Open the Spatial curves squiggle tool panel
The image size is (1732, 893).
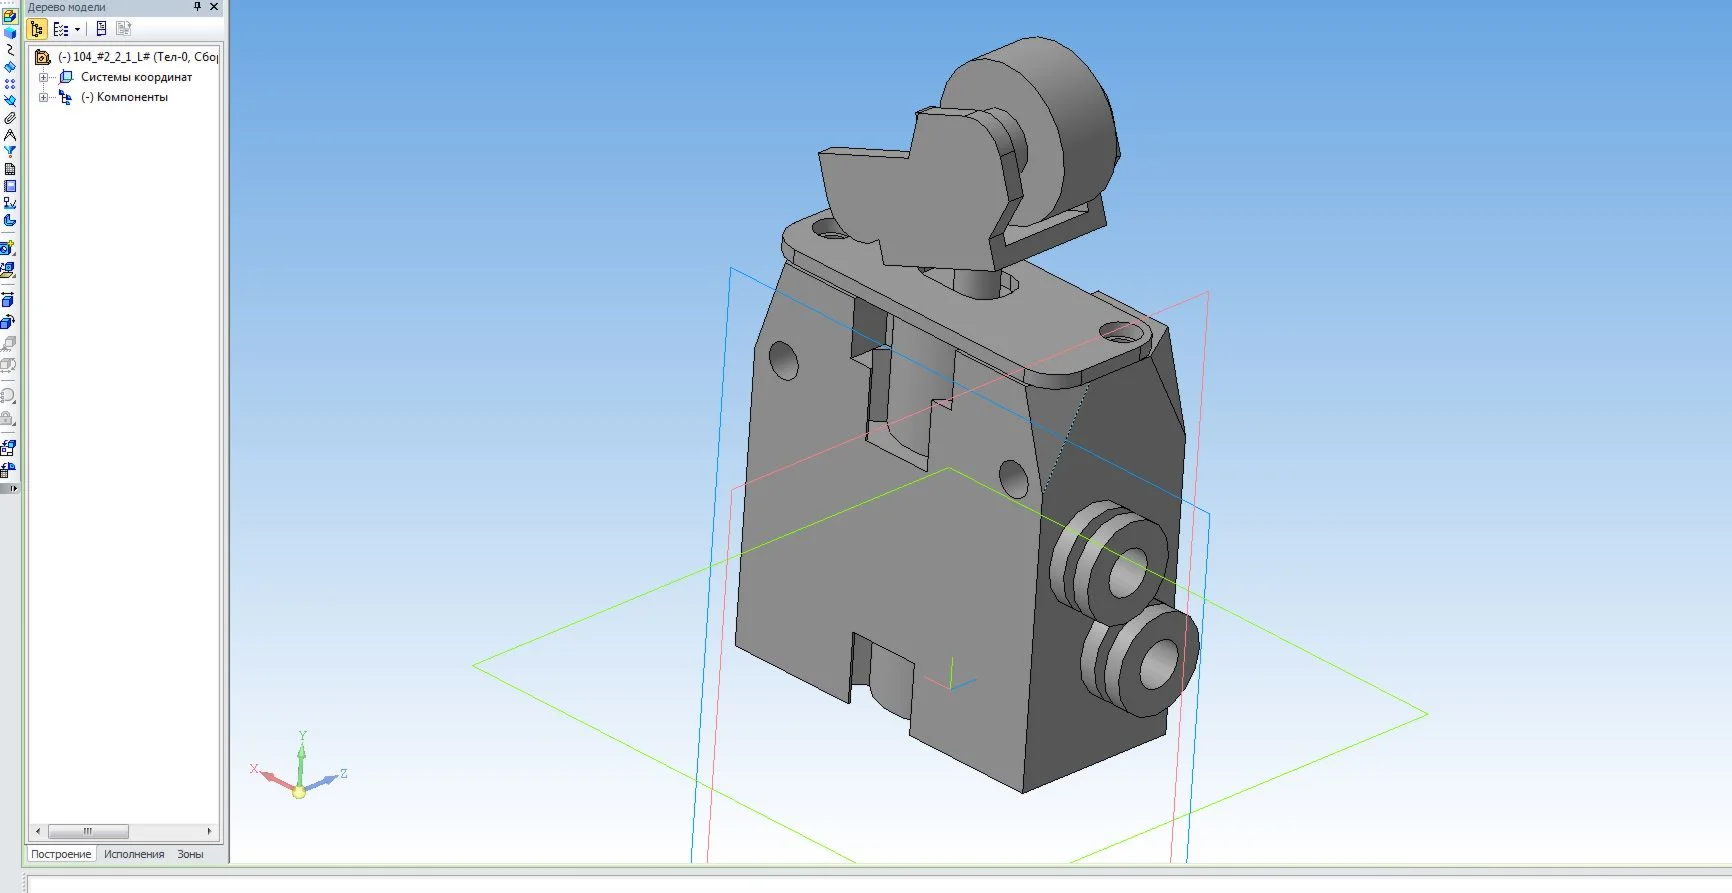tap(10, 50)
